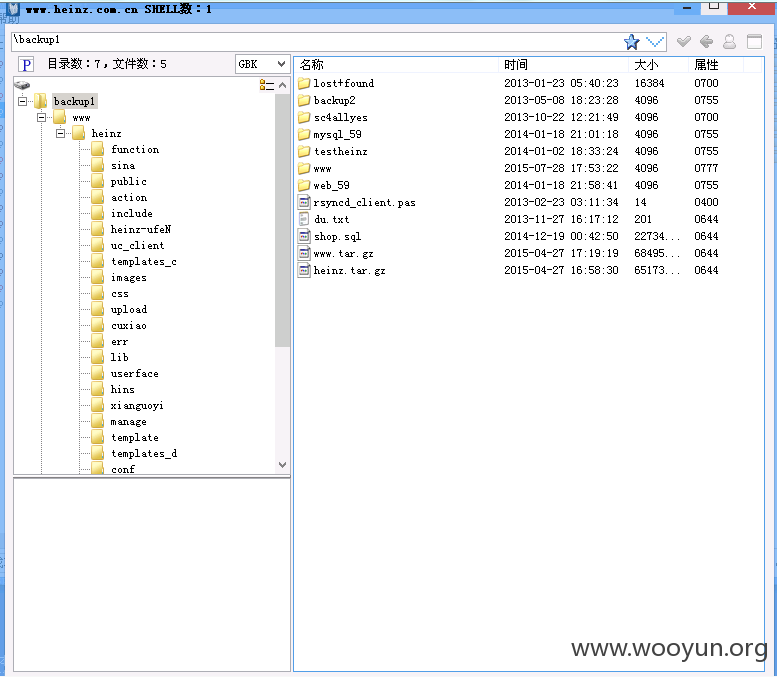Click the size 16384 cell
Image resolution: width=777 pixels, height=677 pixels.
649,83
